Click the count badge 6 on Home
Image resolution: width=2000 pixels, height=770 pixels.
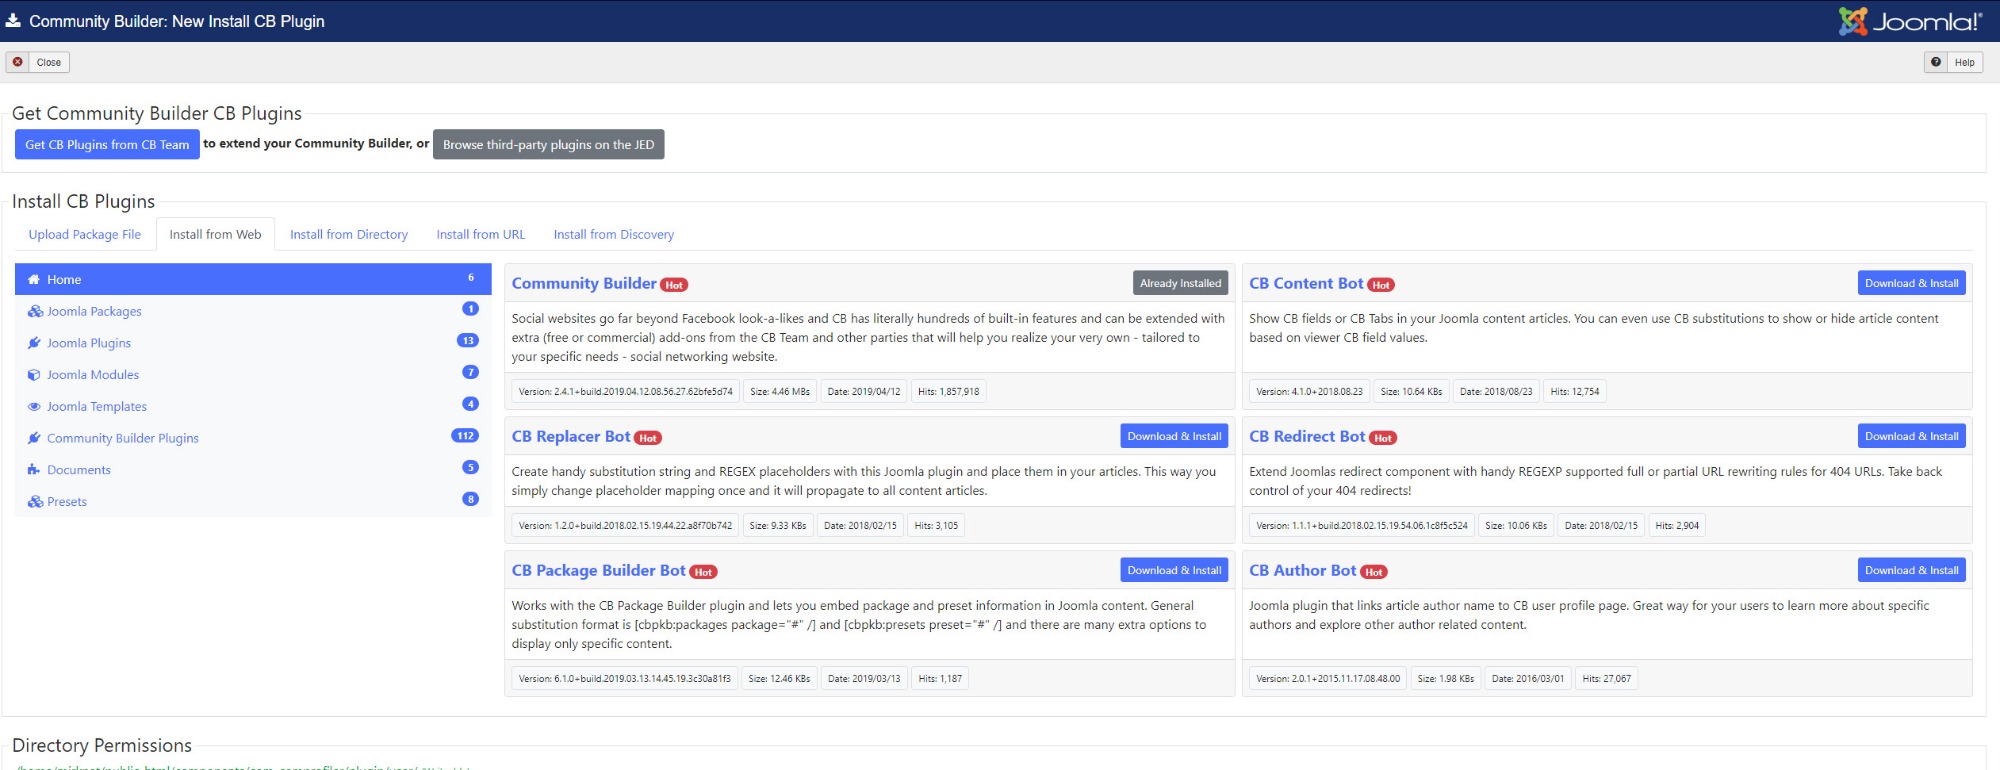pyautogui.click(x=471, y=278)
